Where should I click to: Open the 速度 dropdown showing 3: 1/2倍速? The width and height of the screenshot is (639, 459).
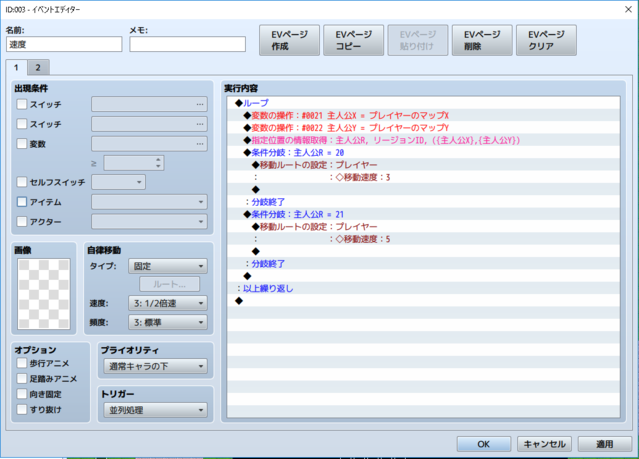[167, 303]
